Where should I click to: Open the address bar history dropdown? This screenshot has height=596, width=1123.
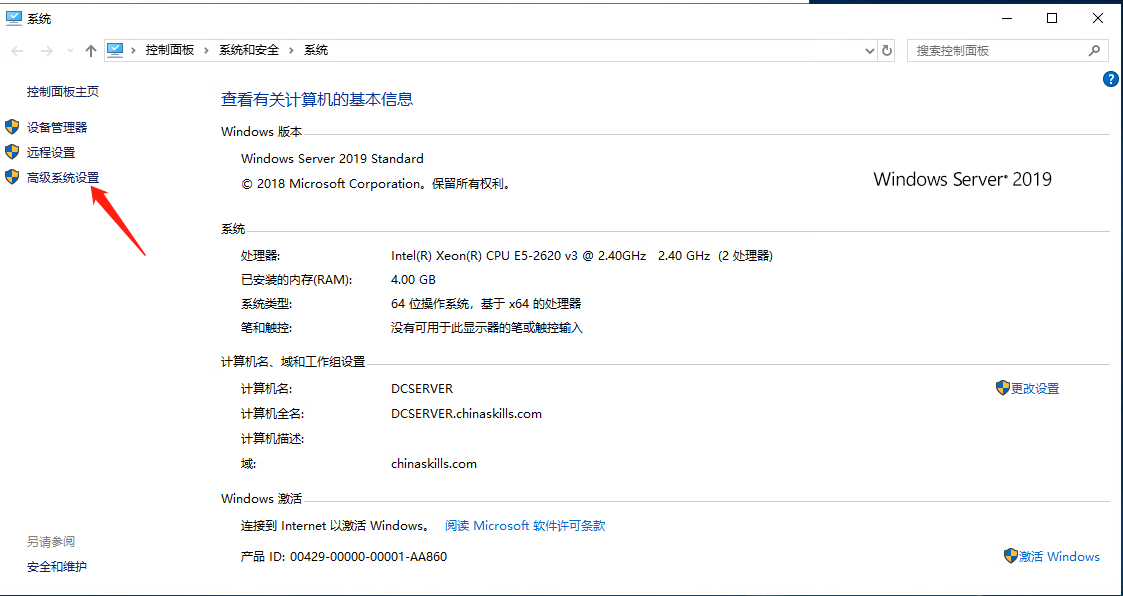869,51
